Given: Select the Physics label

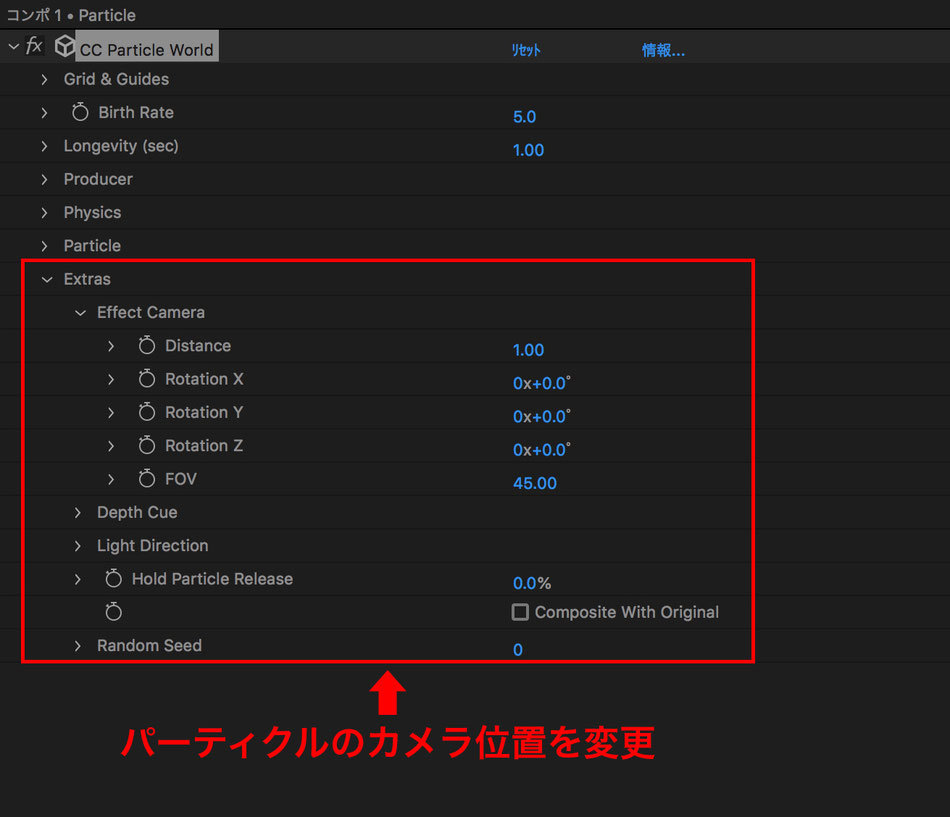Looking at the screenshot, I should (x=92, y=212).
